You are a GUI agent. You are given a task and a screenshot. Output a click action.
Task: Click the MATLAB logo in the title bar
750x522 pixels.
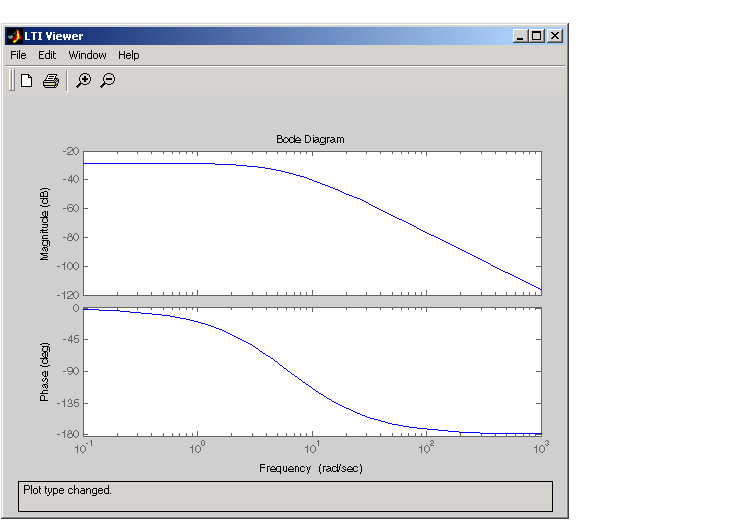[x=15, y=36]
